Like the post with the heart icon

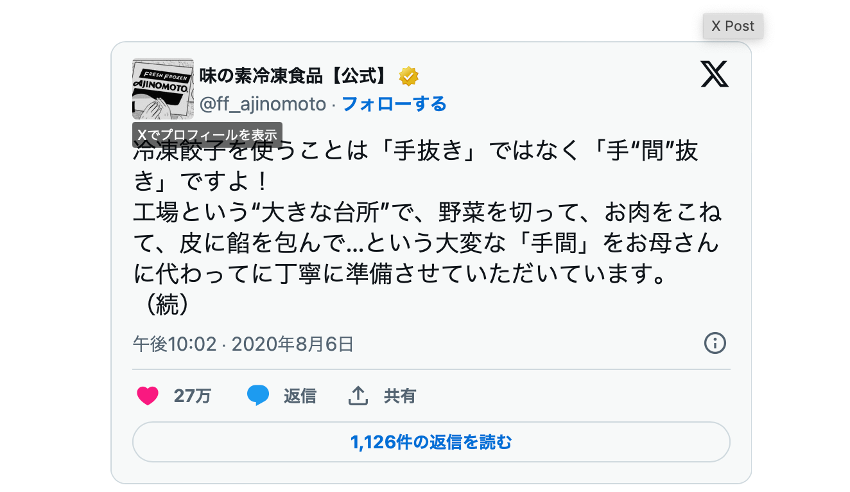pos(147,396)
